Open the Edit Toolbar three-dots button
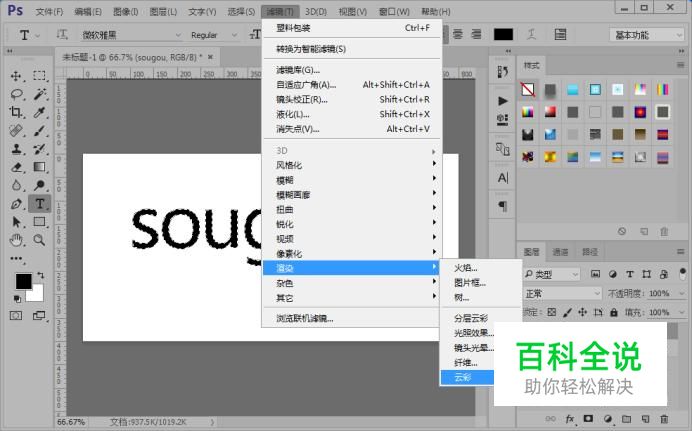 pos(16,259)
